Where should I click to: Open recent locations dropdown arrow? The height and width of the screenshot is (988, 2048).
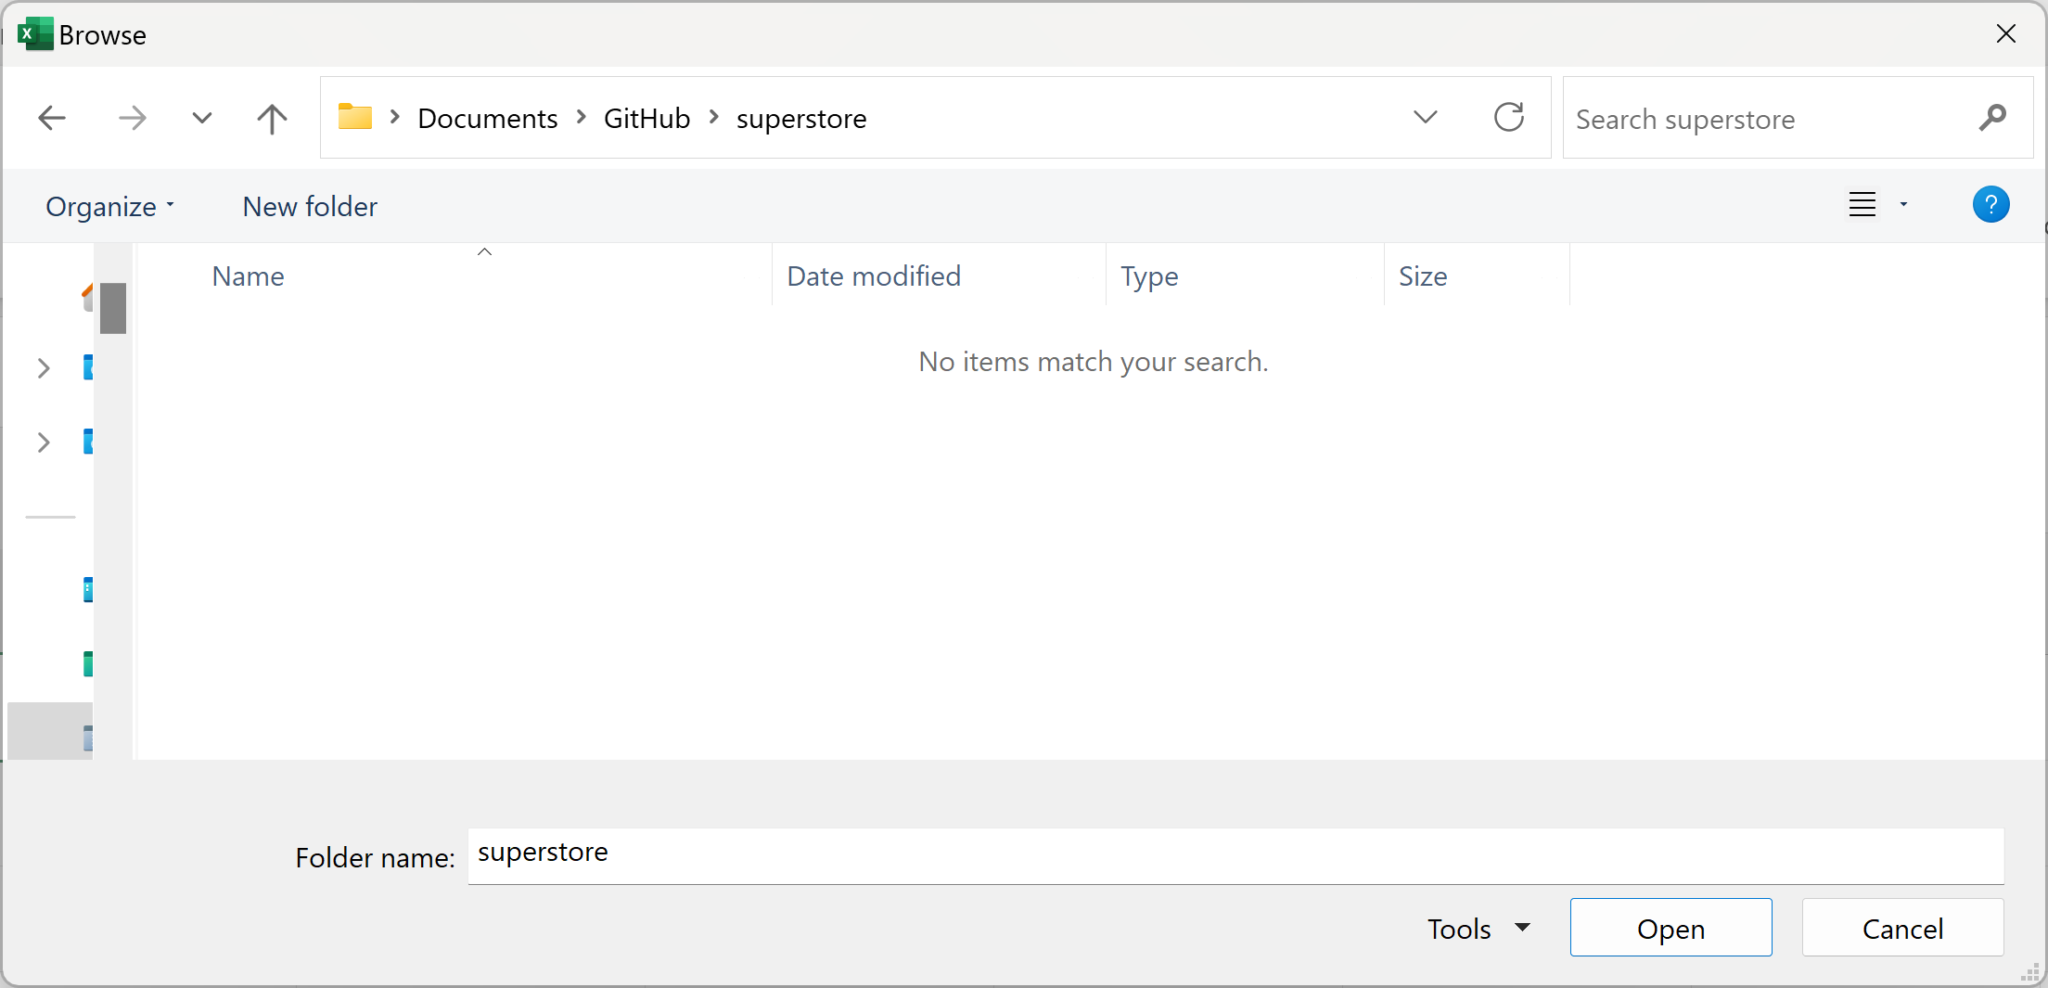(x=202, y=119)
